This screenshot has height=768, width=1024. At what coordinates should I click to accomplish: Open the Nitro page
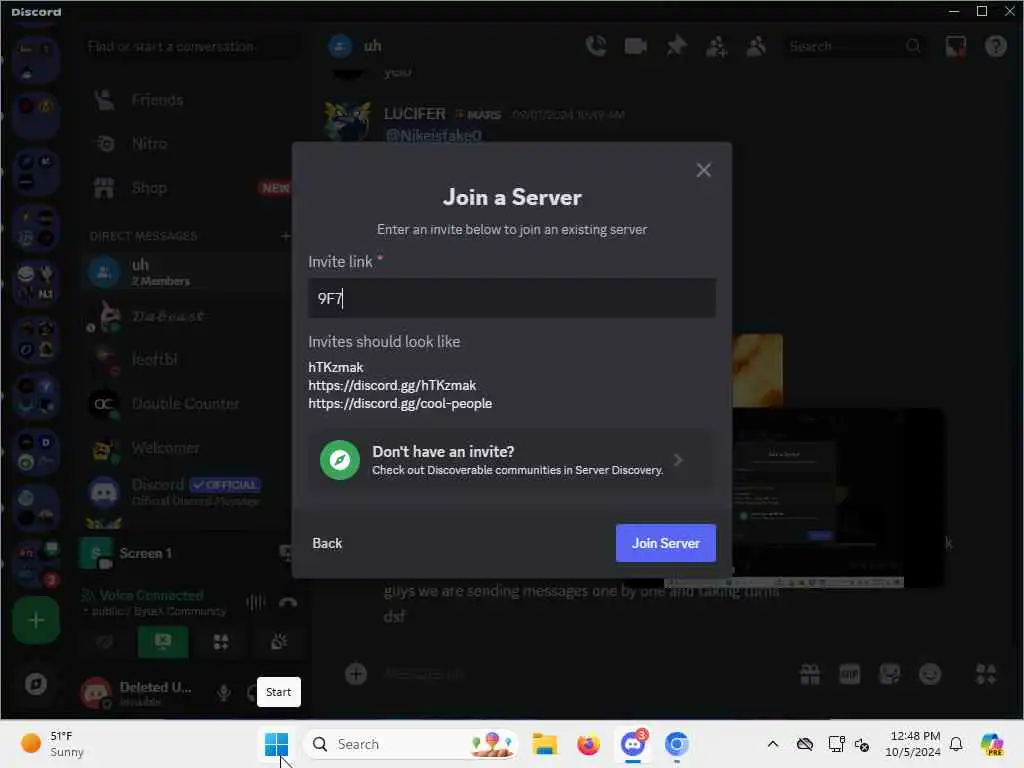pos(187,144)
